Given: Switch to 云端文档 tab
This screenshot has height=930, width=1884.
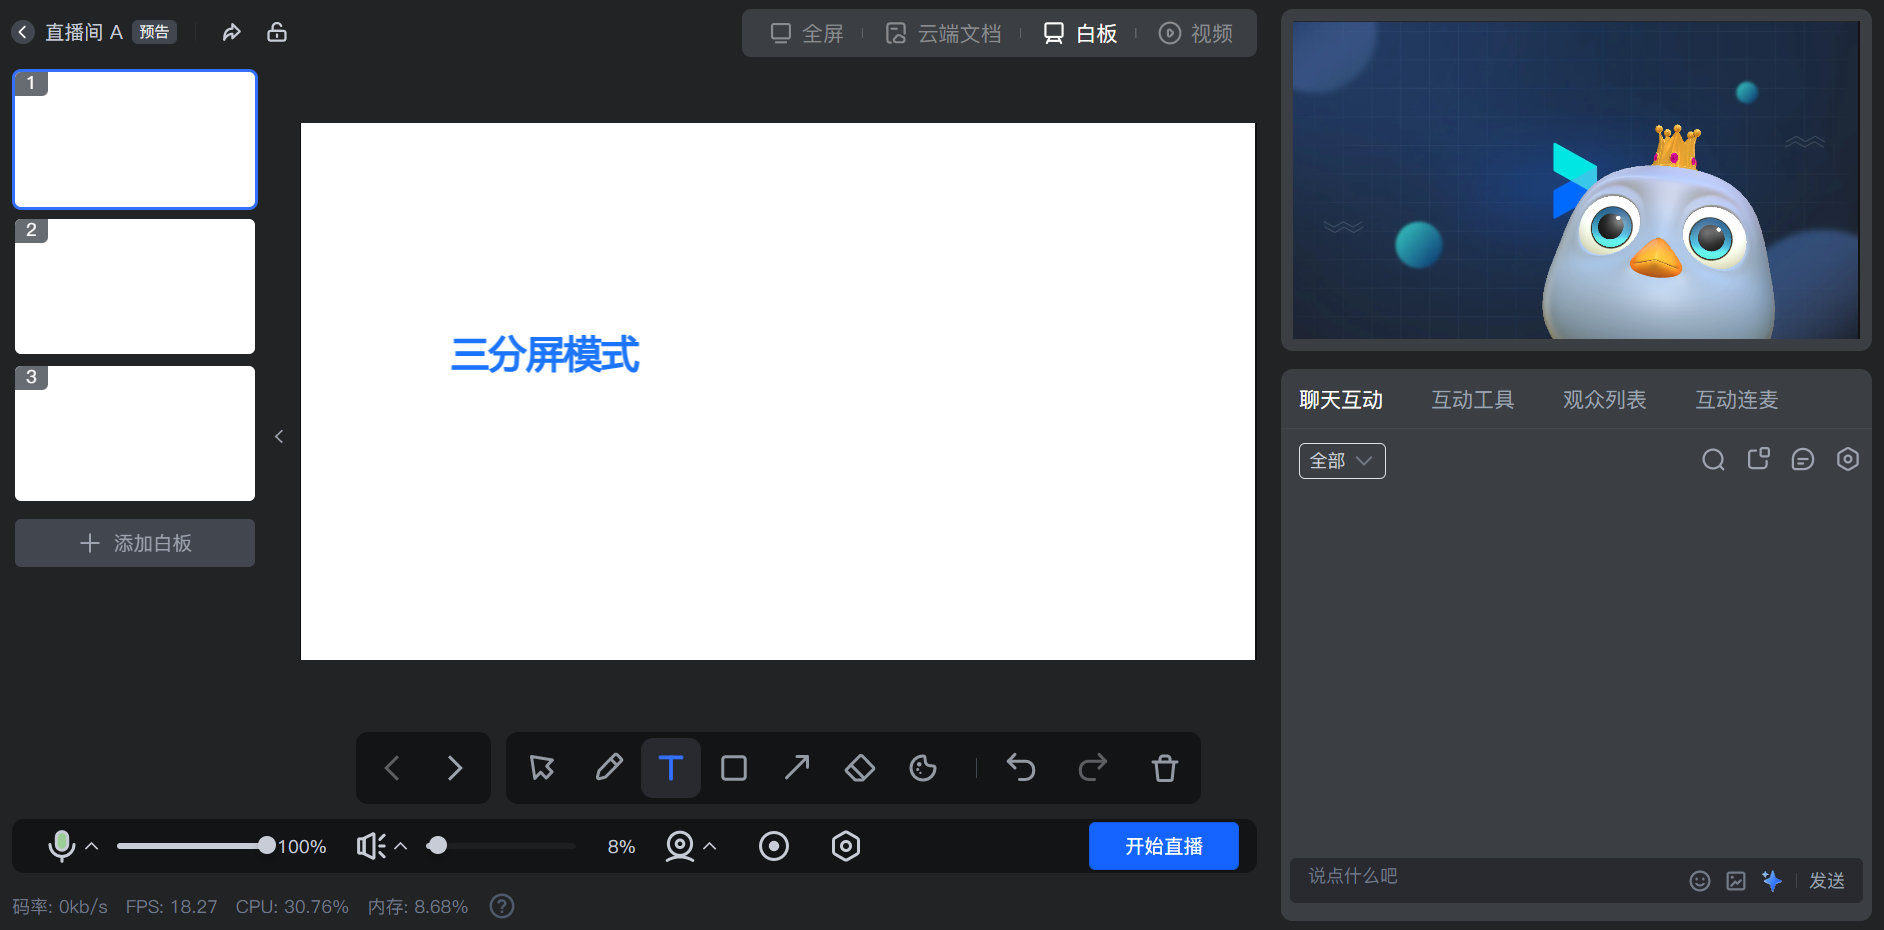Looking at the screenshot, I should pos(943,34).
